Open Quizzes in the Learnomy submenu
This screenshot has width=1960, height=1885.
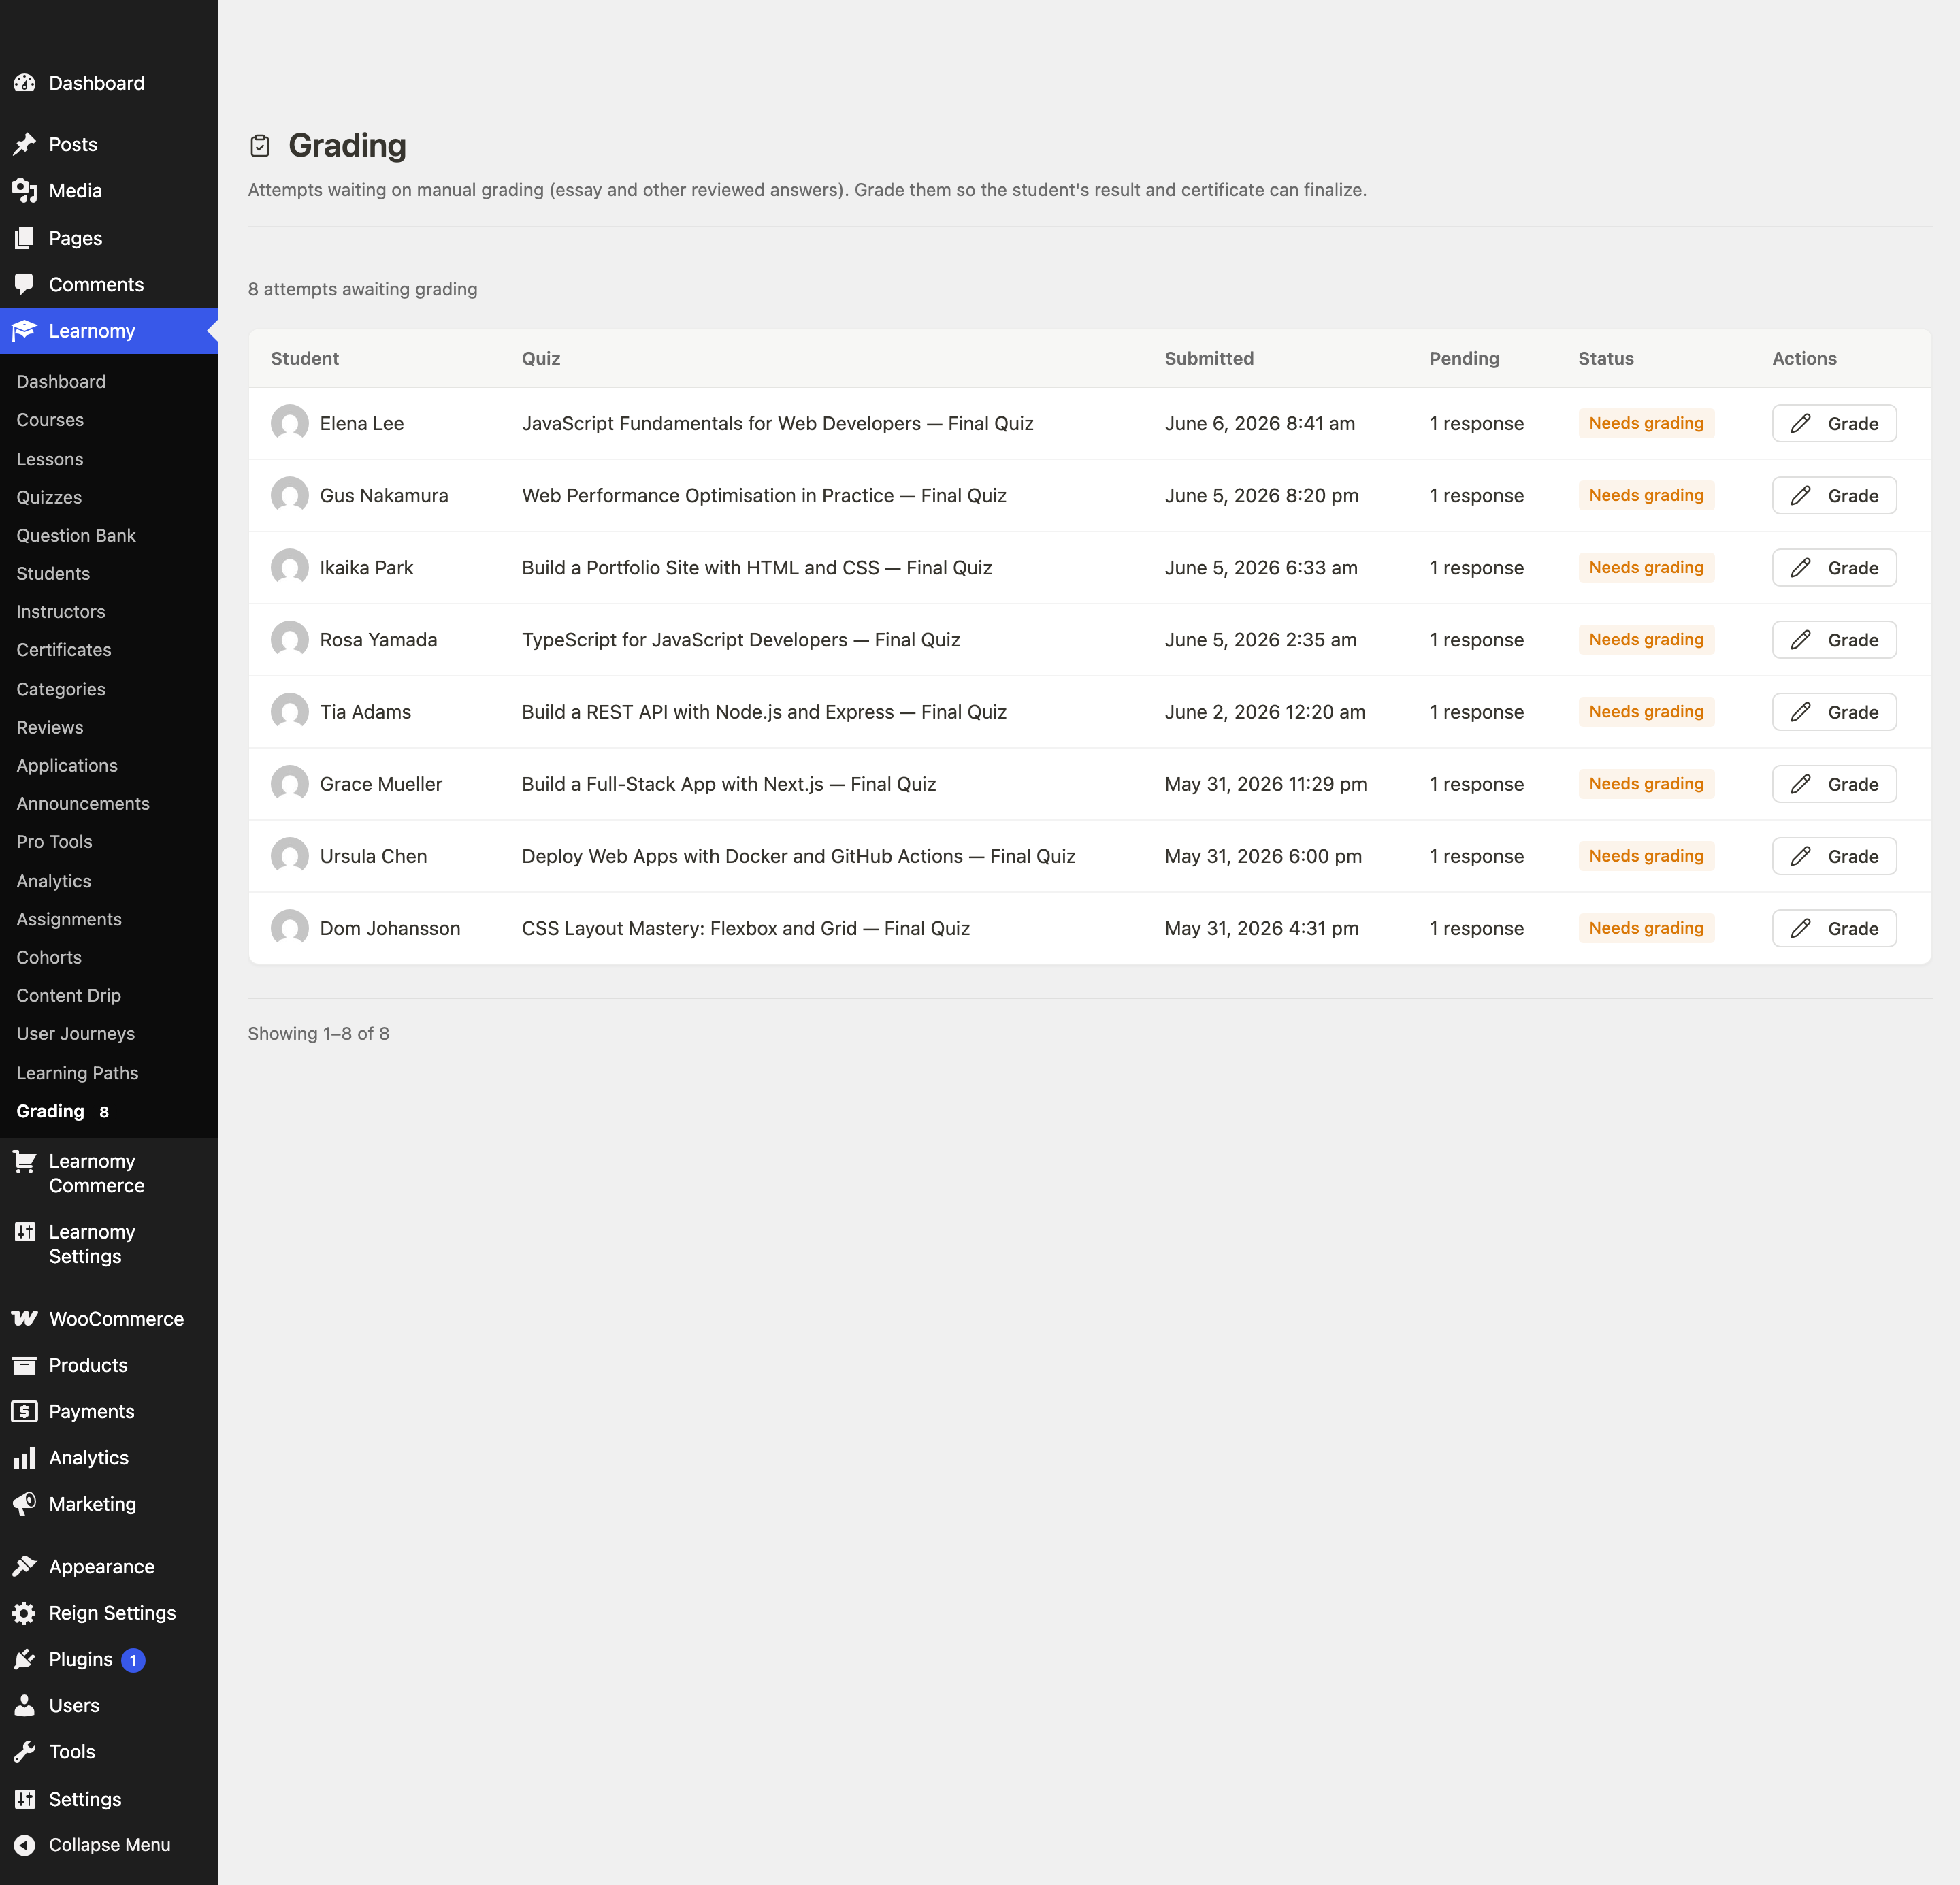click(49, 497)
